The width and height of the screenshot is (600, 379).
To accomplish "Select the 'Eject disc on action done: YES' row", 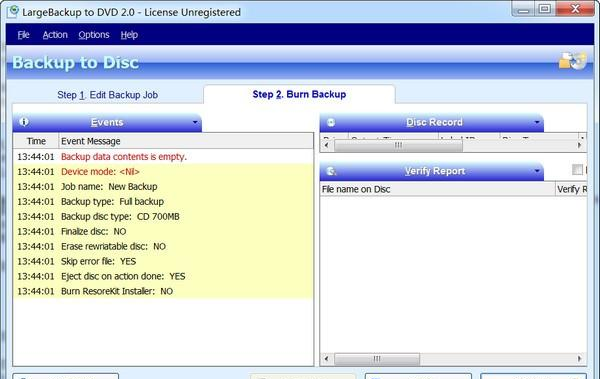I will click(163, 276).
